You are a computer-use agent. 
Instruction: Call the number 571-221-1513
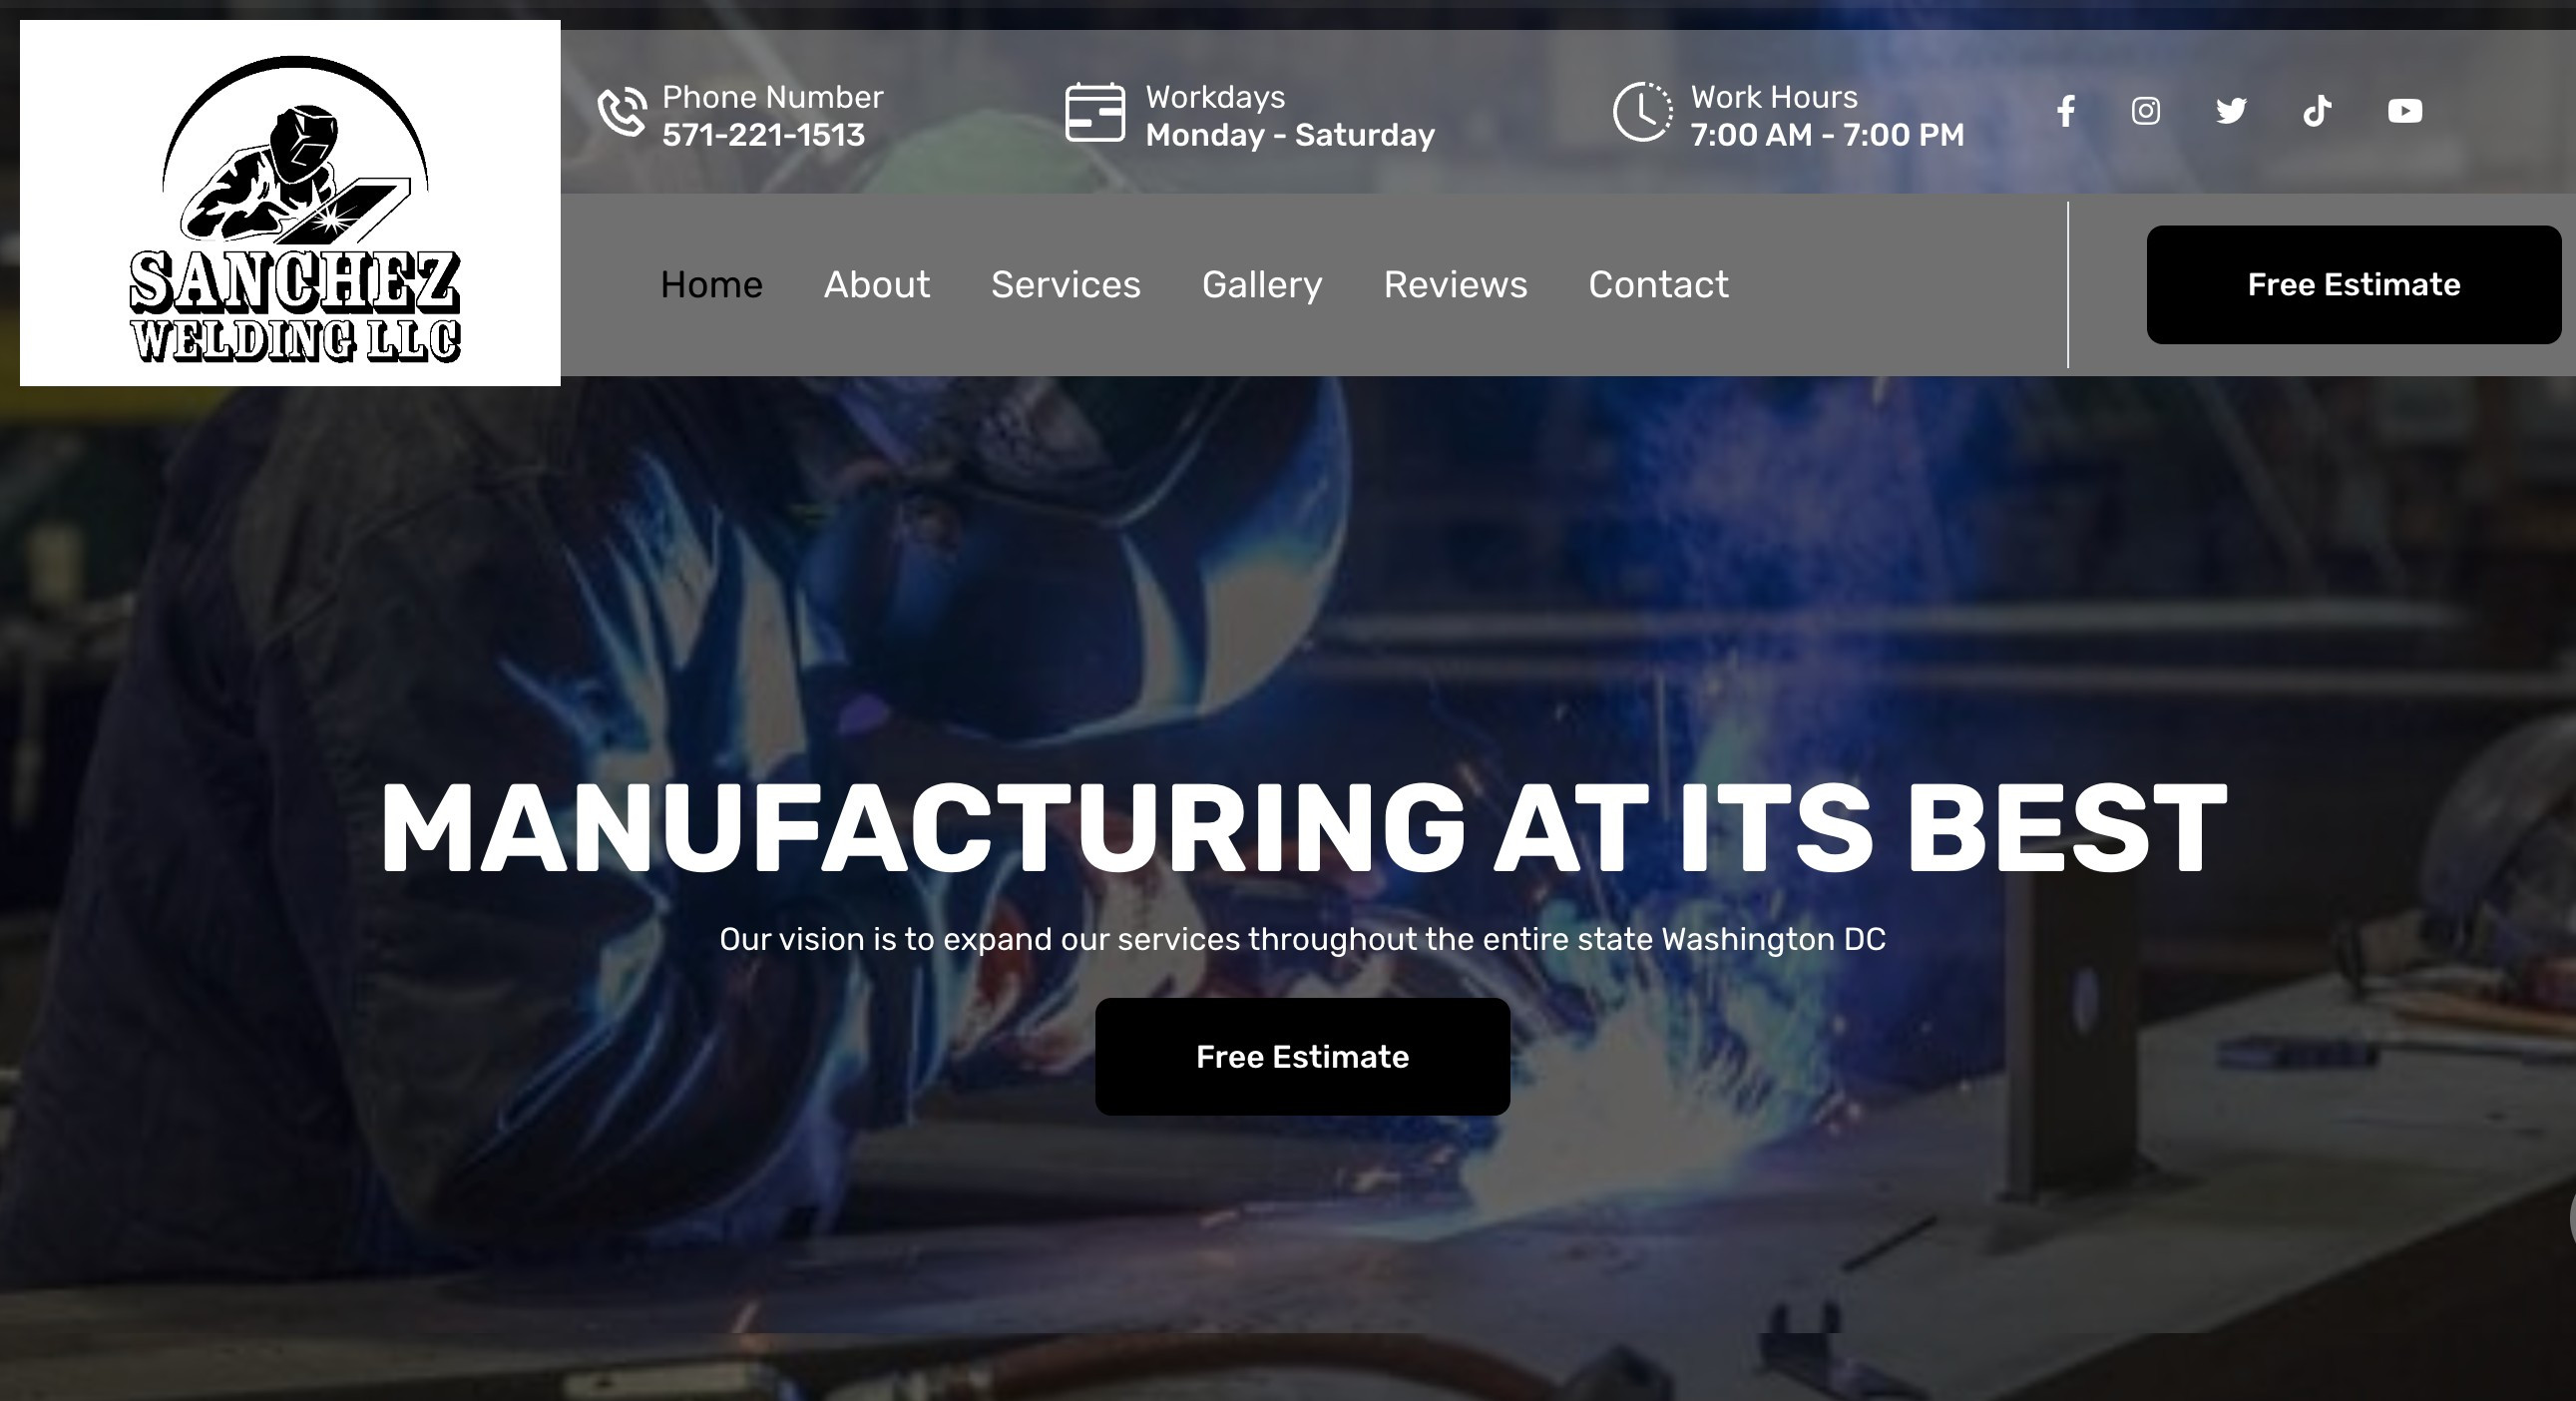[x=763, y=135]
